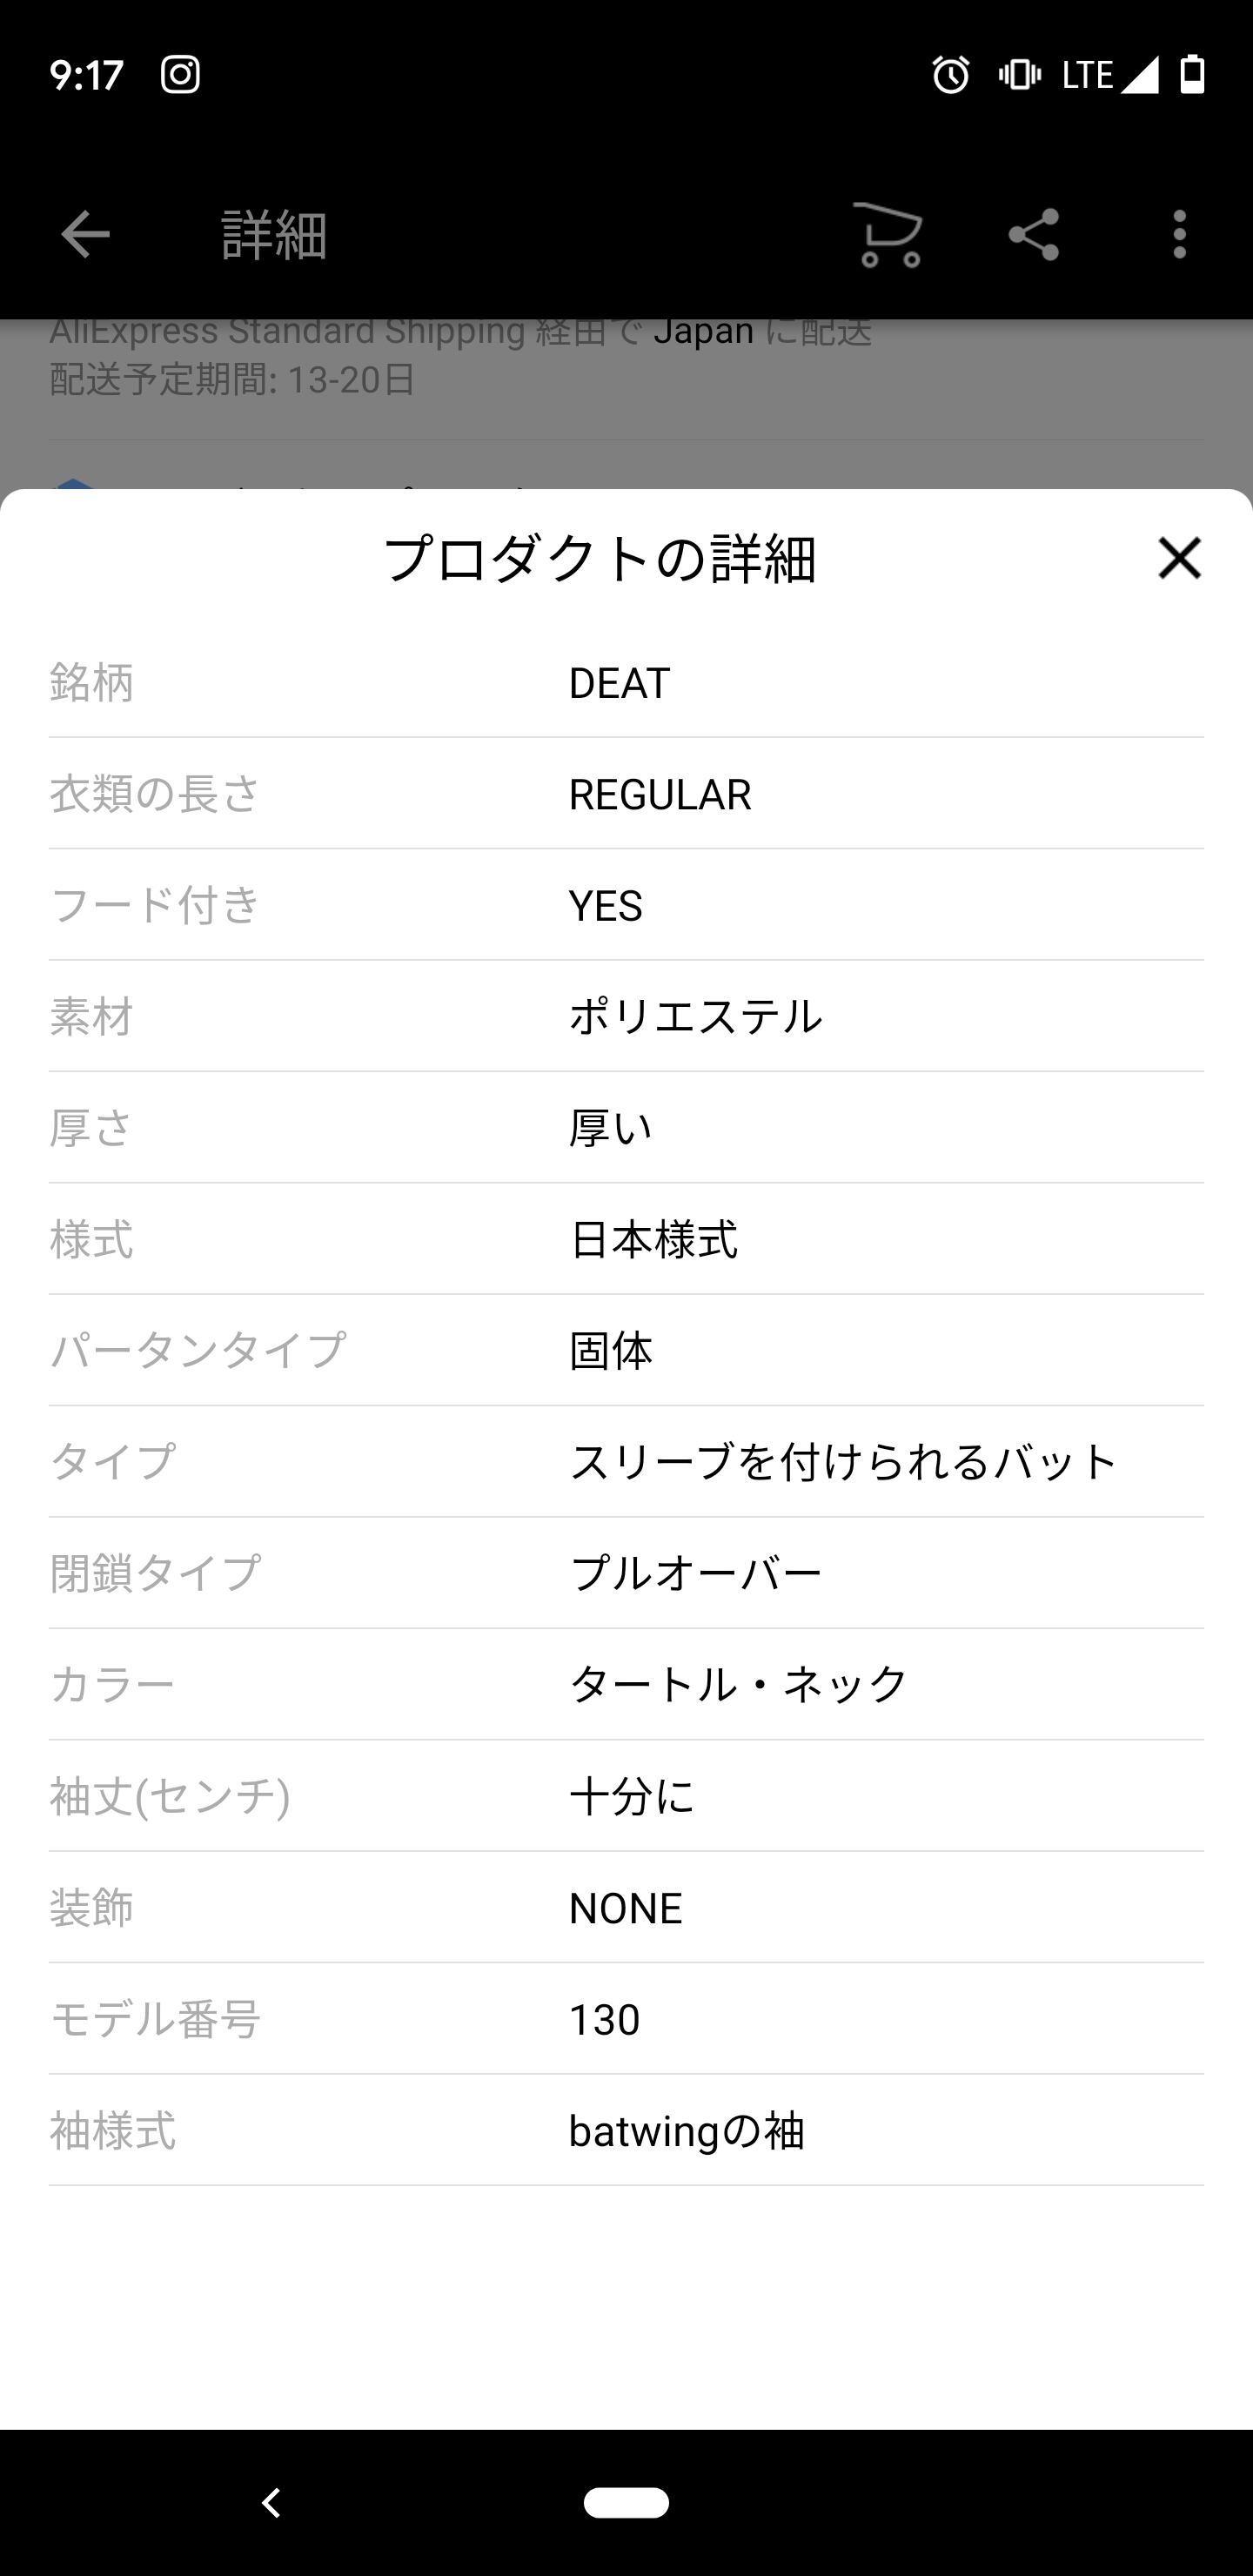The height and width of the screenshot is (2576, 1253).
Task: Tap the alarm clock status icon
Action: (950, 75)
